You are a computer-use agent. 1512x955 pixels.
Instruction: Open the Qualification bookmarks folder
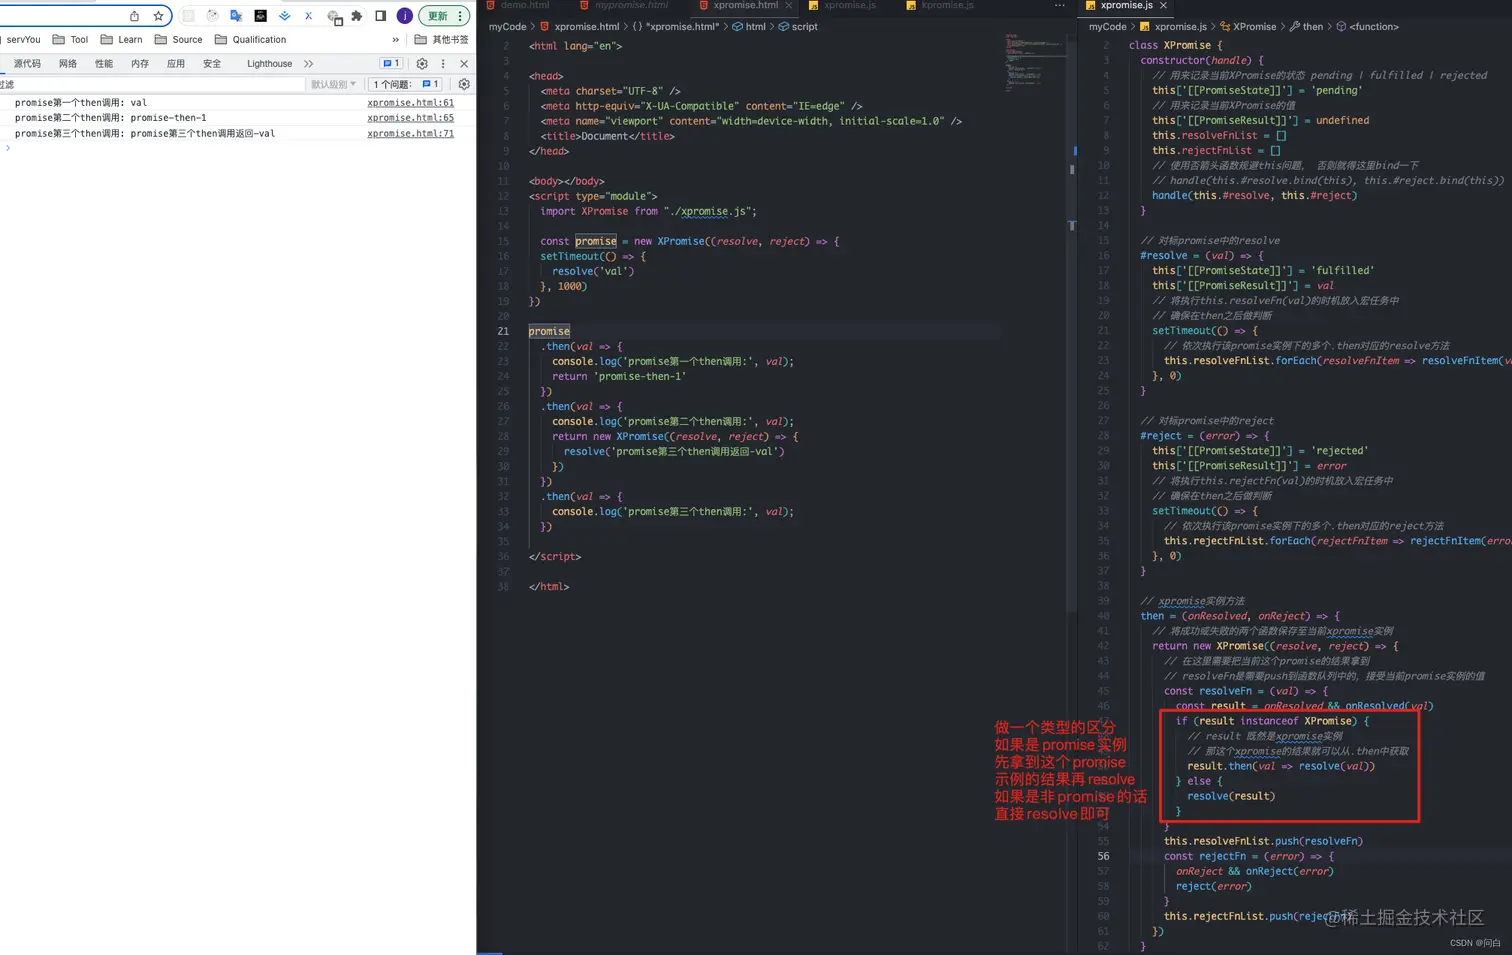[x=250, y=40]
